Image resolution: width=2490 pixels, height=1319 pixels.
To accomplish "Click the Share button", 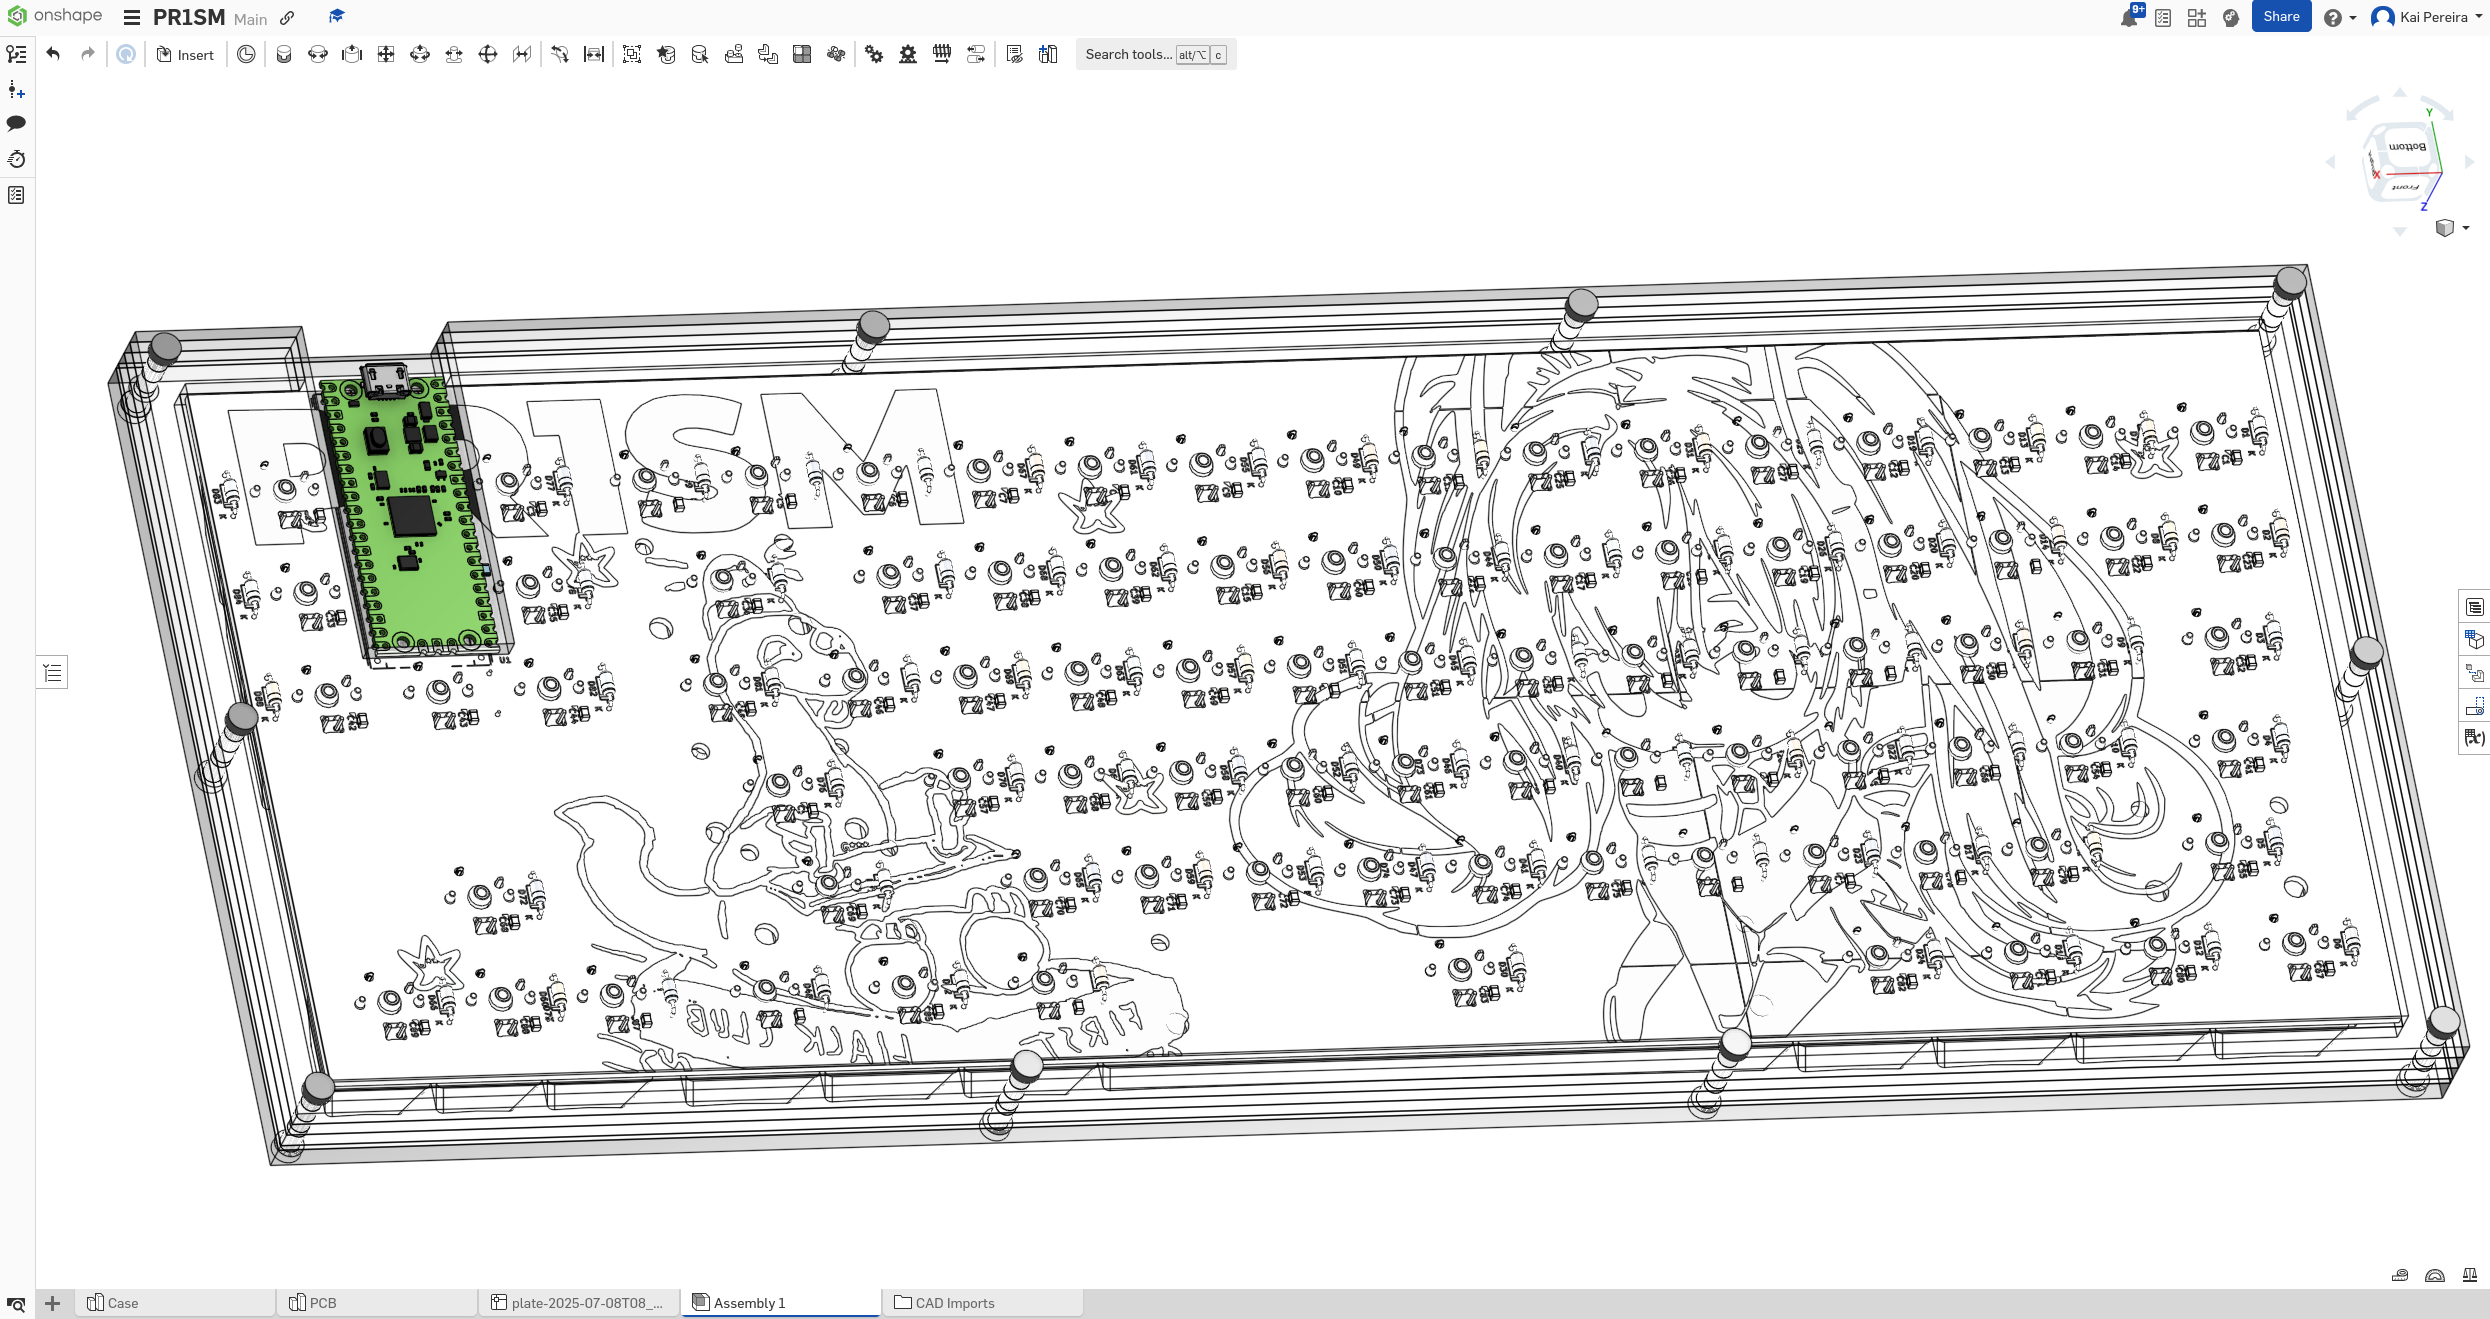I will (x=2281, y=17).
